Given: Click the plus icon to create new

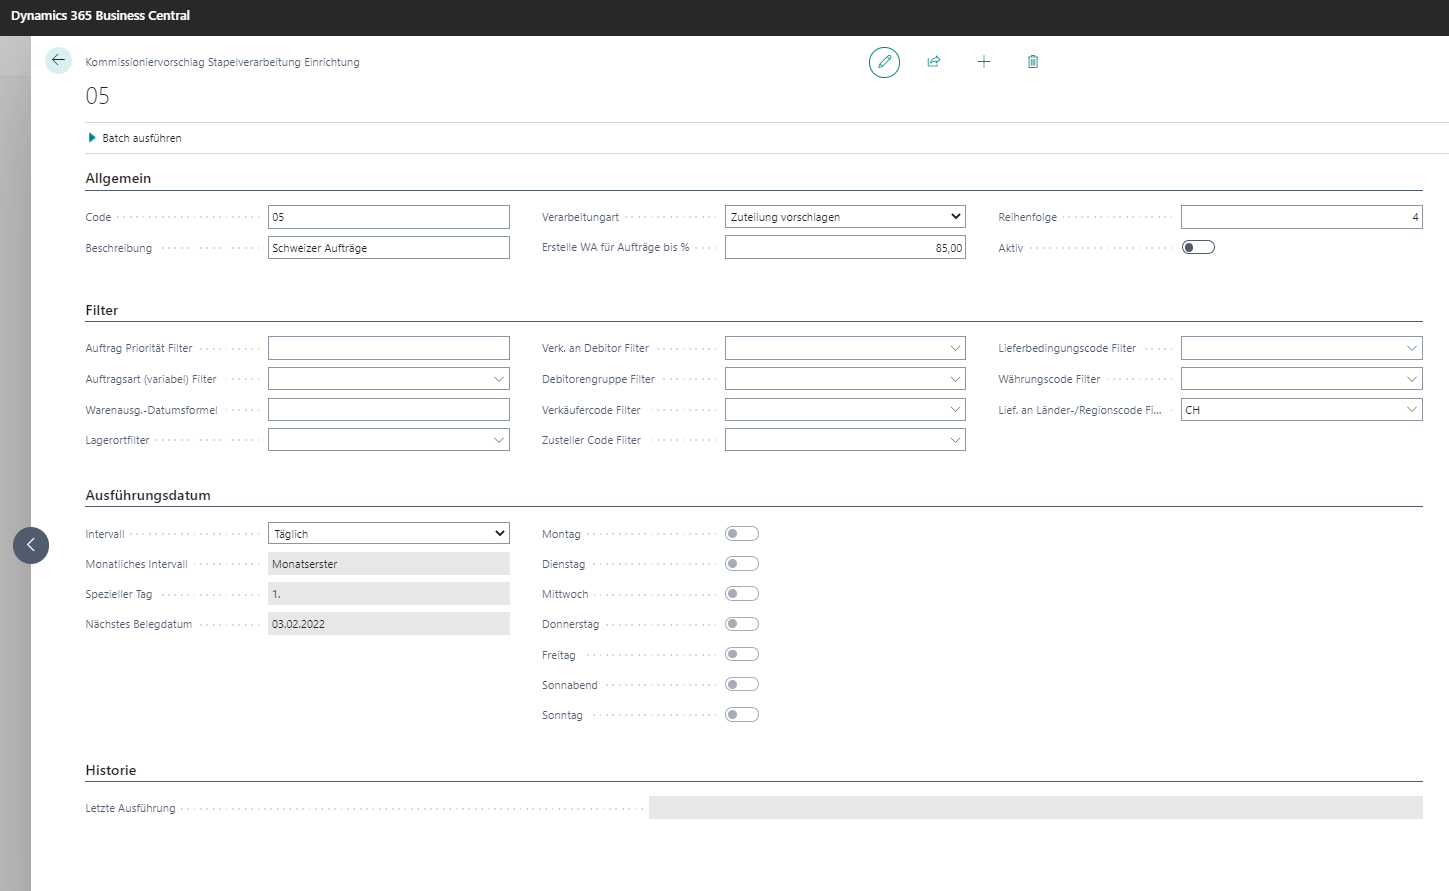Looking at the screenshot, I should (984, 62).
